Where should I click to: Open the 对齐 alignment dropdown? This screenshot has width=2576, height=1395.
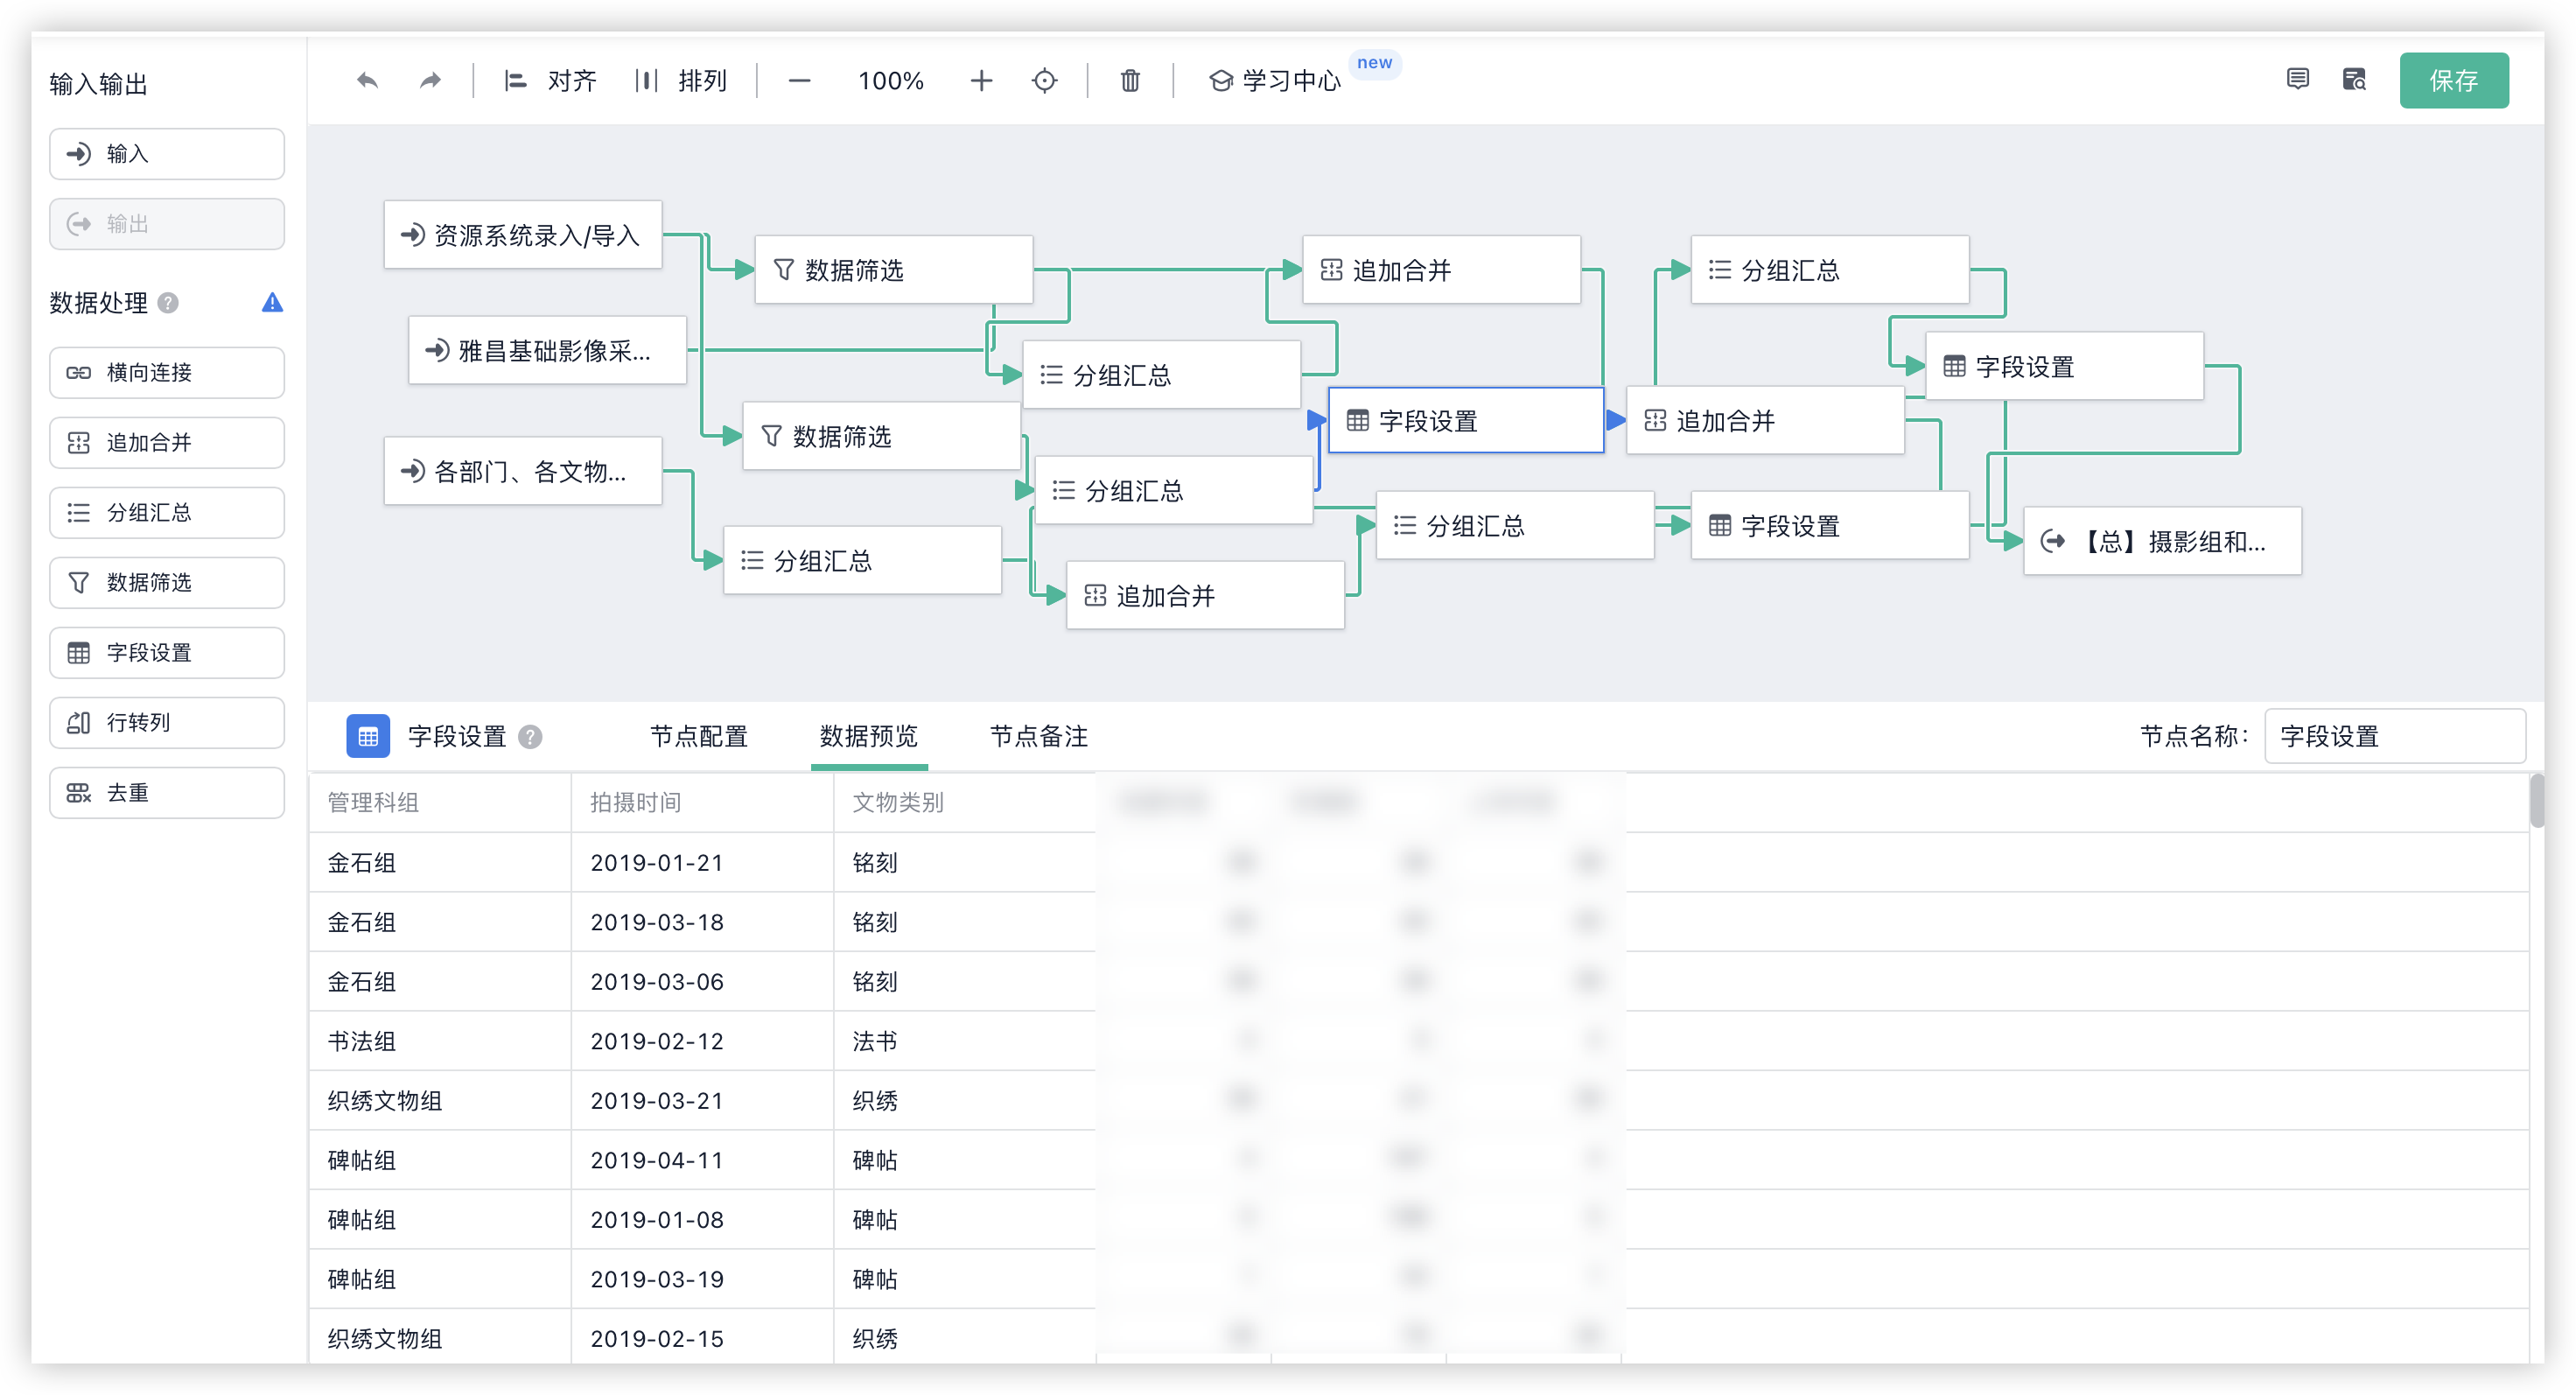[x=551, y=80]
